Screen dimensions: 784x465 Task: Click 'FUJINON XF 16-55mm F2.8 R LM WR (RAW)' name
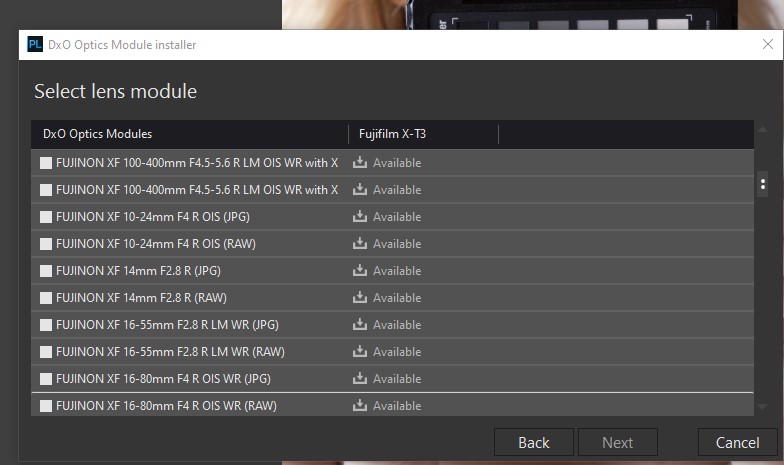click(170, 352)
